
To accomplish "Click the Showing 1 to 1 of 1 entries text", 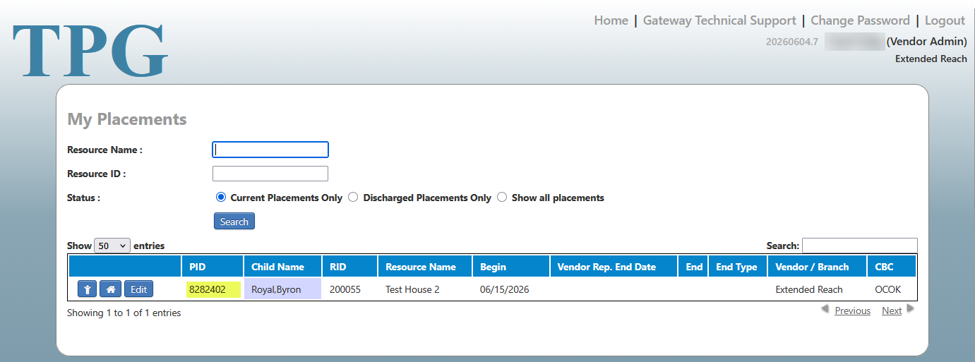I will (124, 313).
